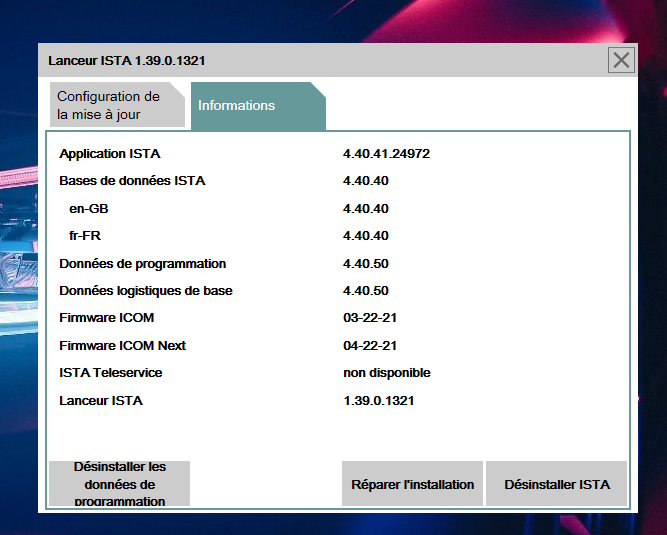Click the ISTA Teleservice label

click(111, 373)
